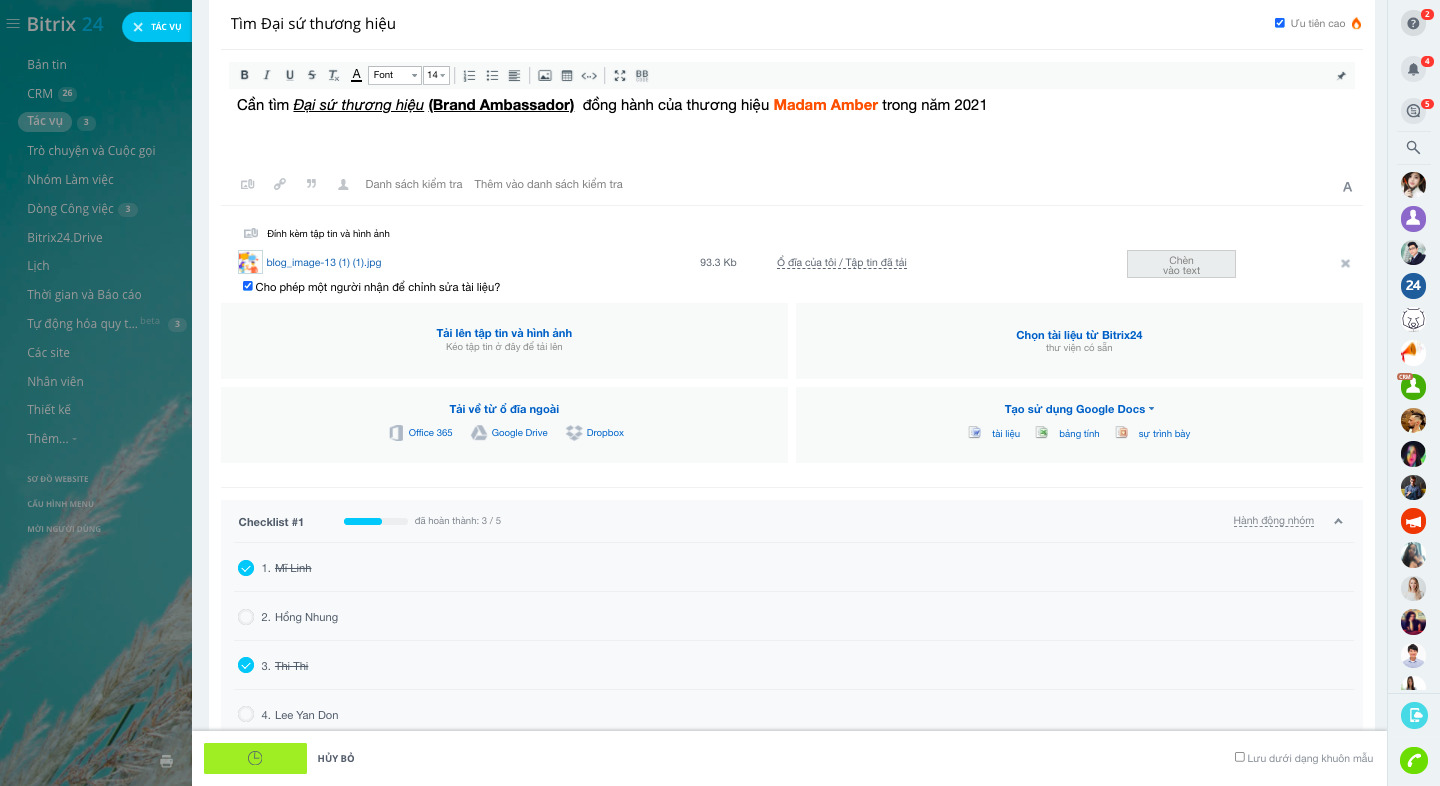The height and width of the screenshot is (786, 1440).
Task: Close the TÁC VỤ slider panel
Action: [139, 27]
